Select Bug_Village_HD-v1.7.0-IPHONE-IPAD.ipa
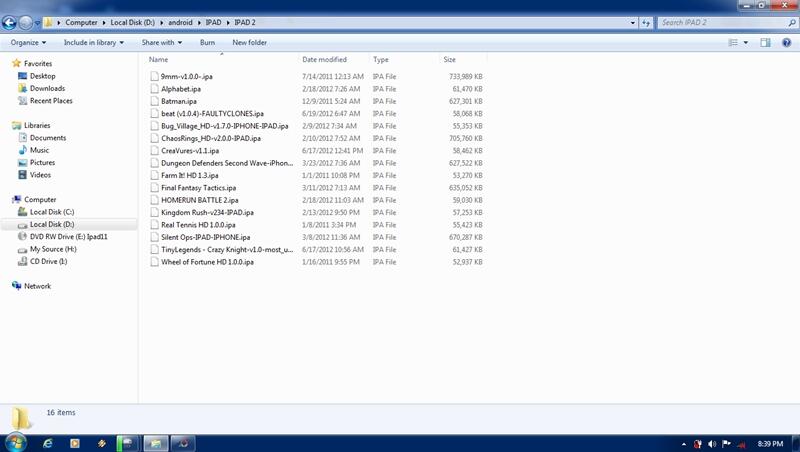Viewport: 800px width, 452px height. (224, 125)
